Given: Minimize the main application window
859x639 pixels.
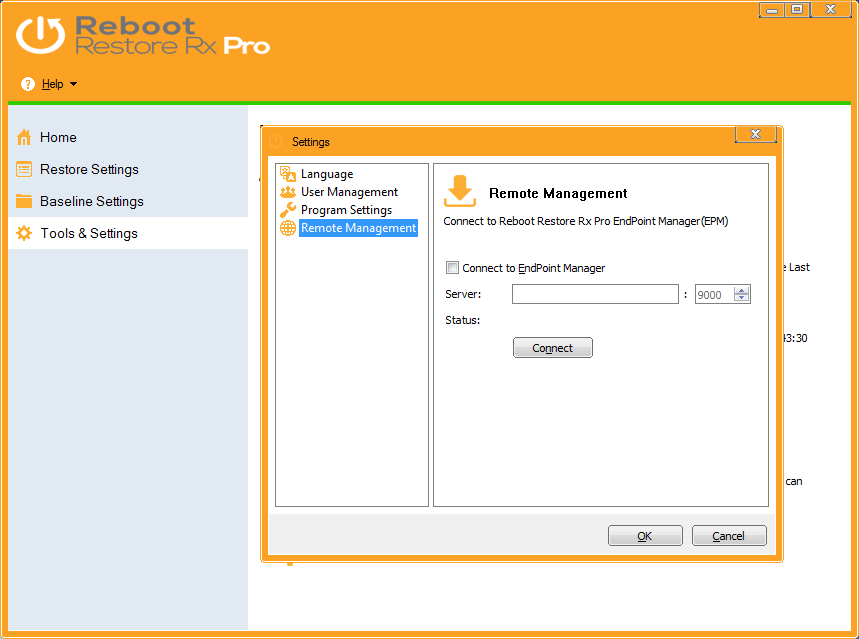Looking at the screenshot, I should click(x=771, y=10).
